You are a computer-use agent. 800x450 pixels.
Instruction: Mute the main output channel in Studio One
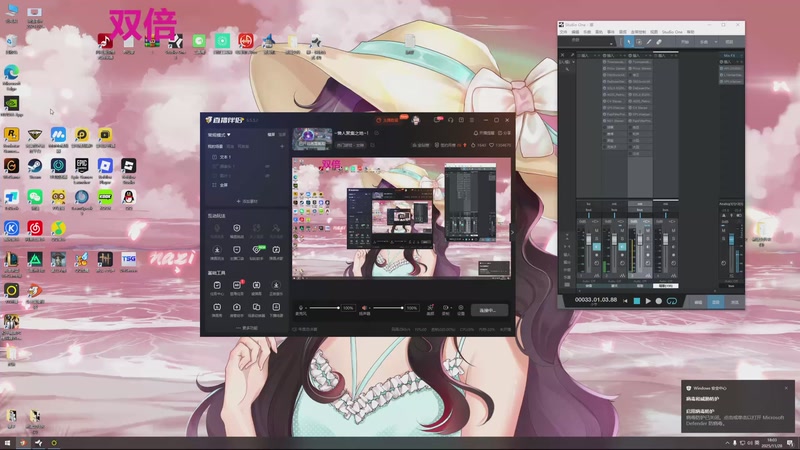(723, 231)
